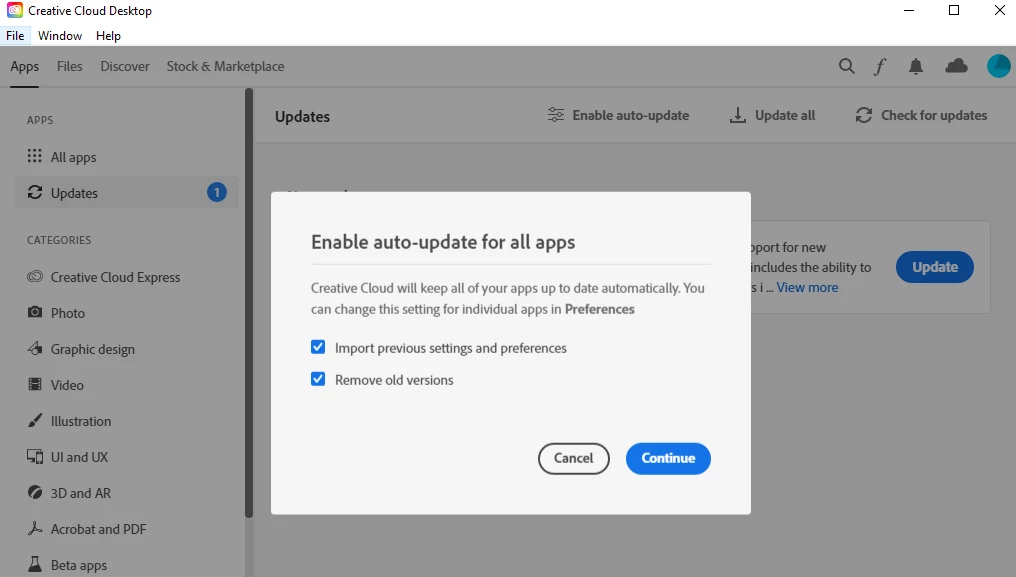The width and height of the screenshot is (1016, 577).
Task: Click the Graphic design icon
Action: click(x=34, y=348)
